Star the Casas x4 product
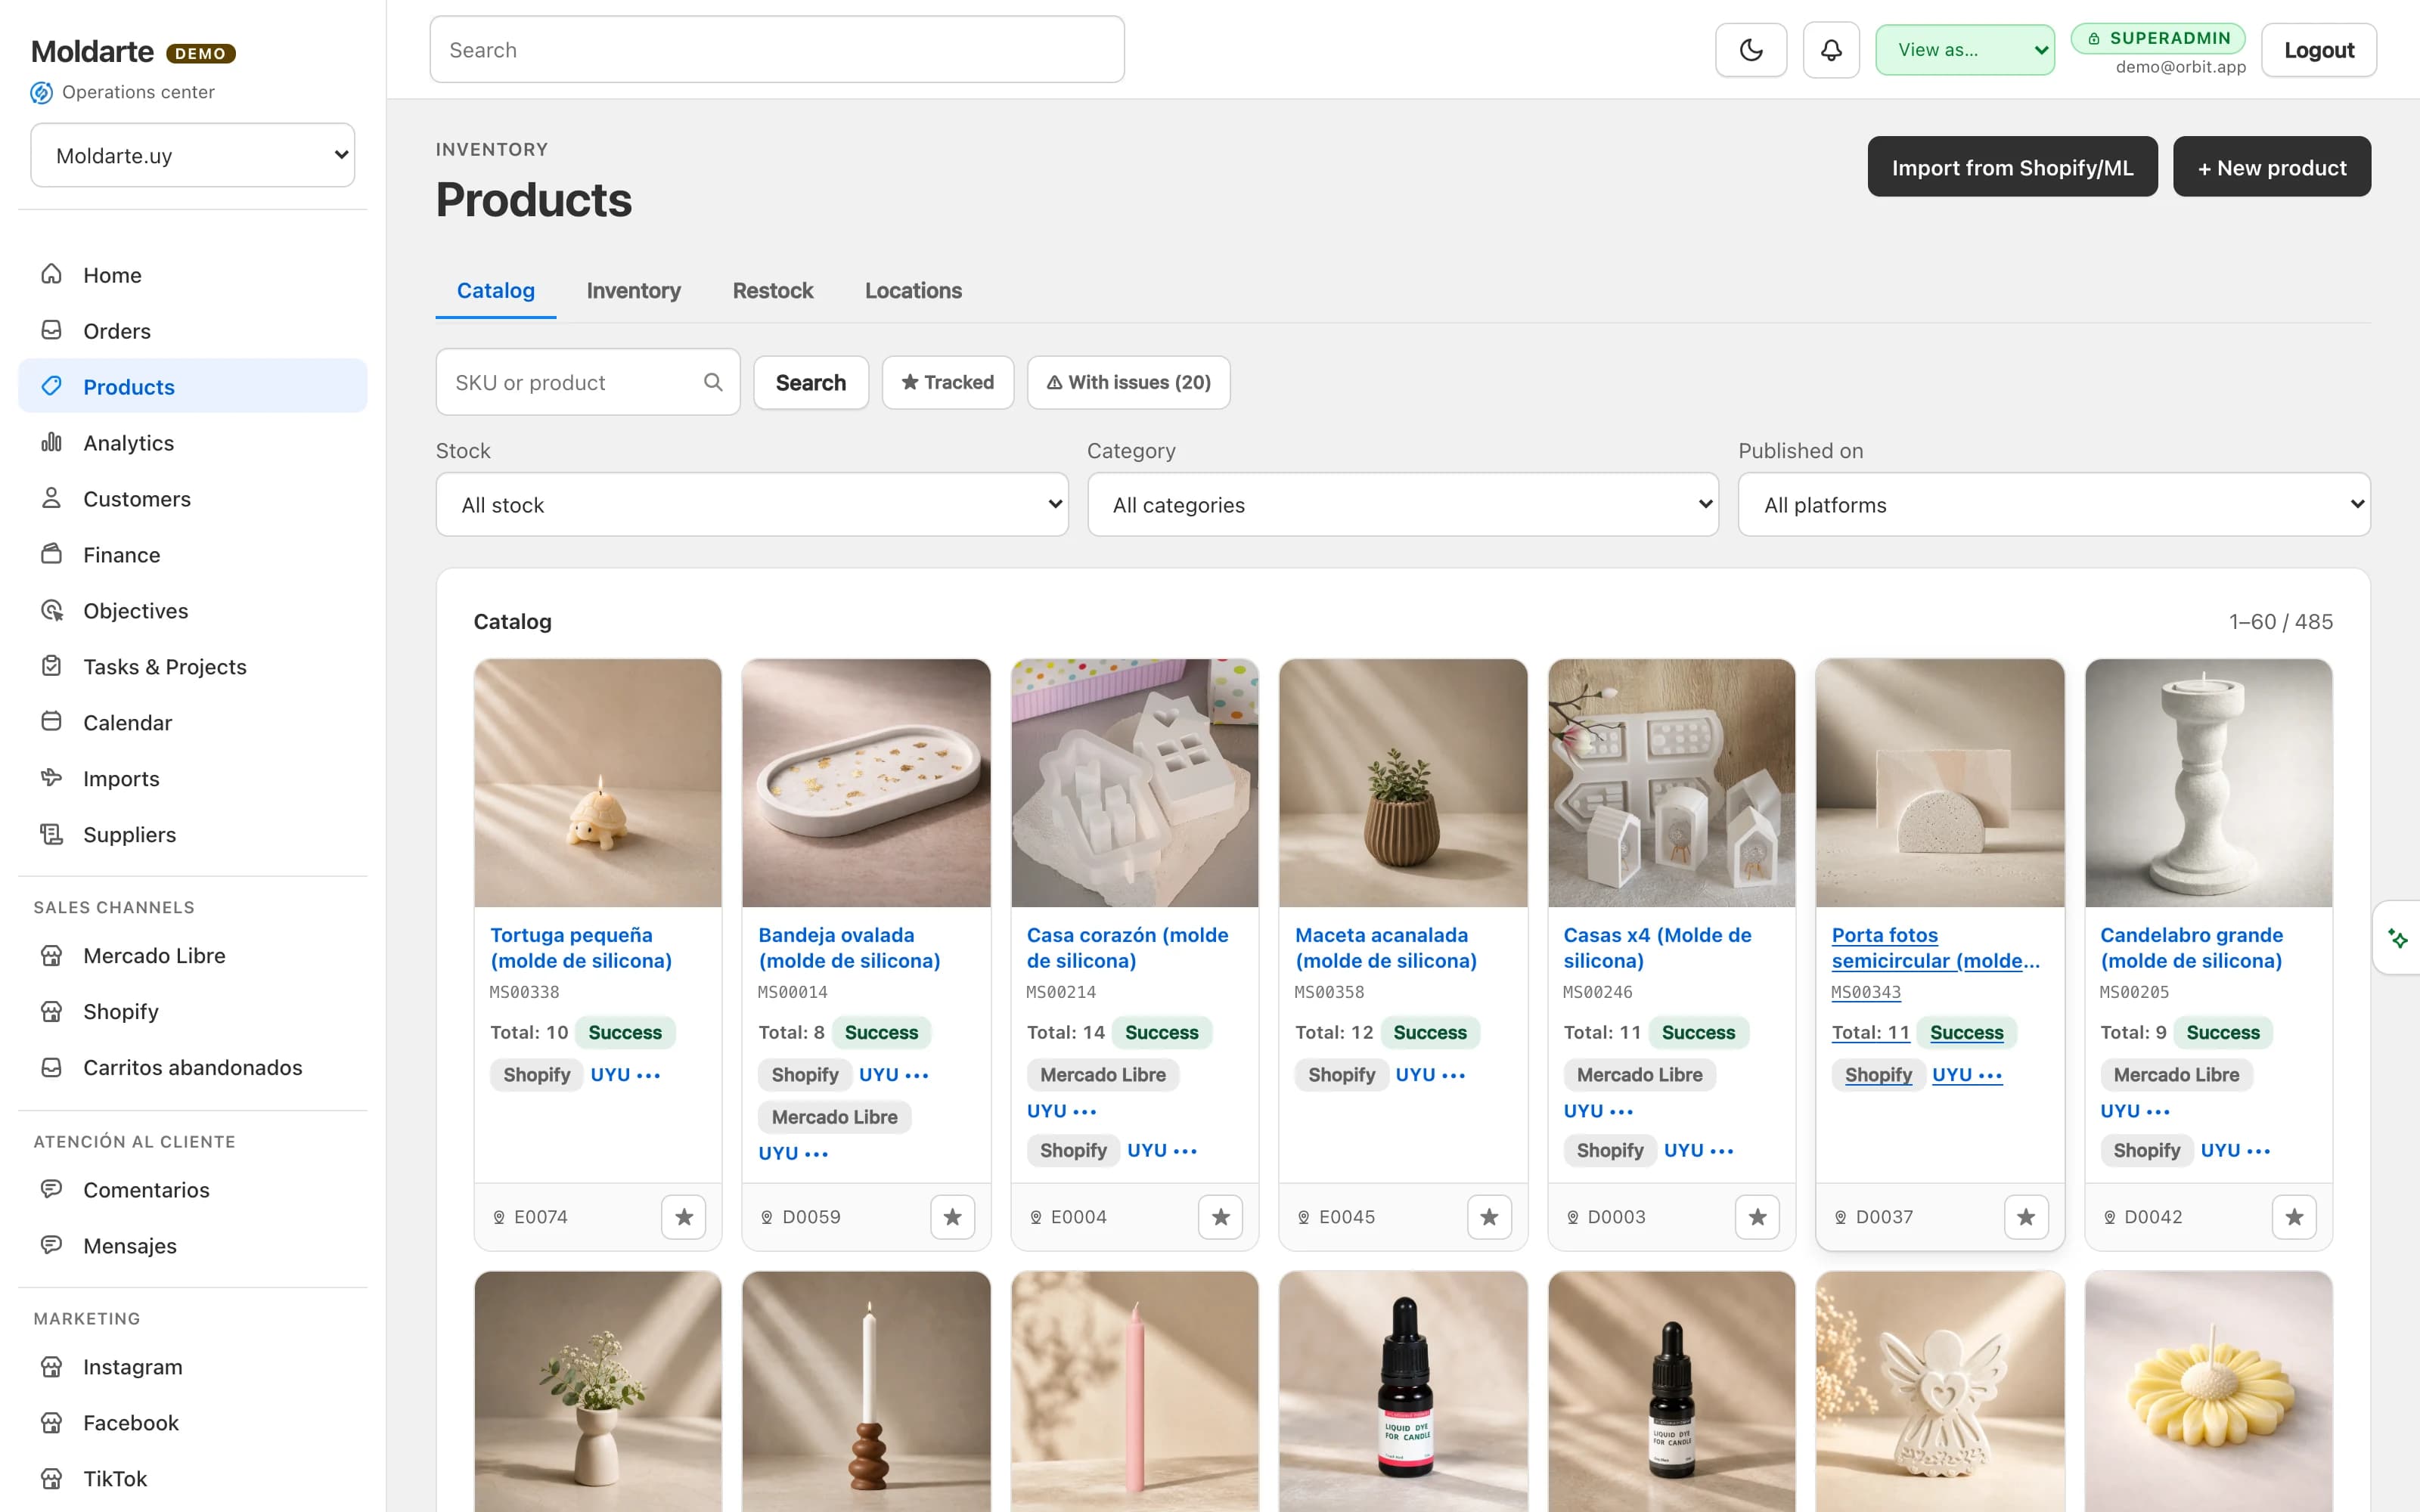Image resolution: width=2420 pixels, height=1512 pixels. (1757, 1217)
